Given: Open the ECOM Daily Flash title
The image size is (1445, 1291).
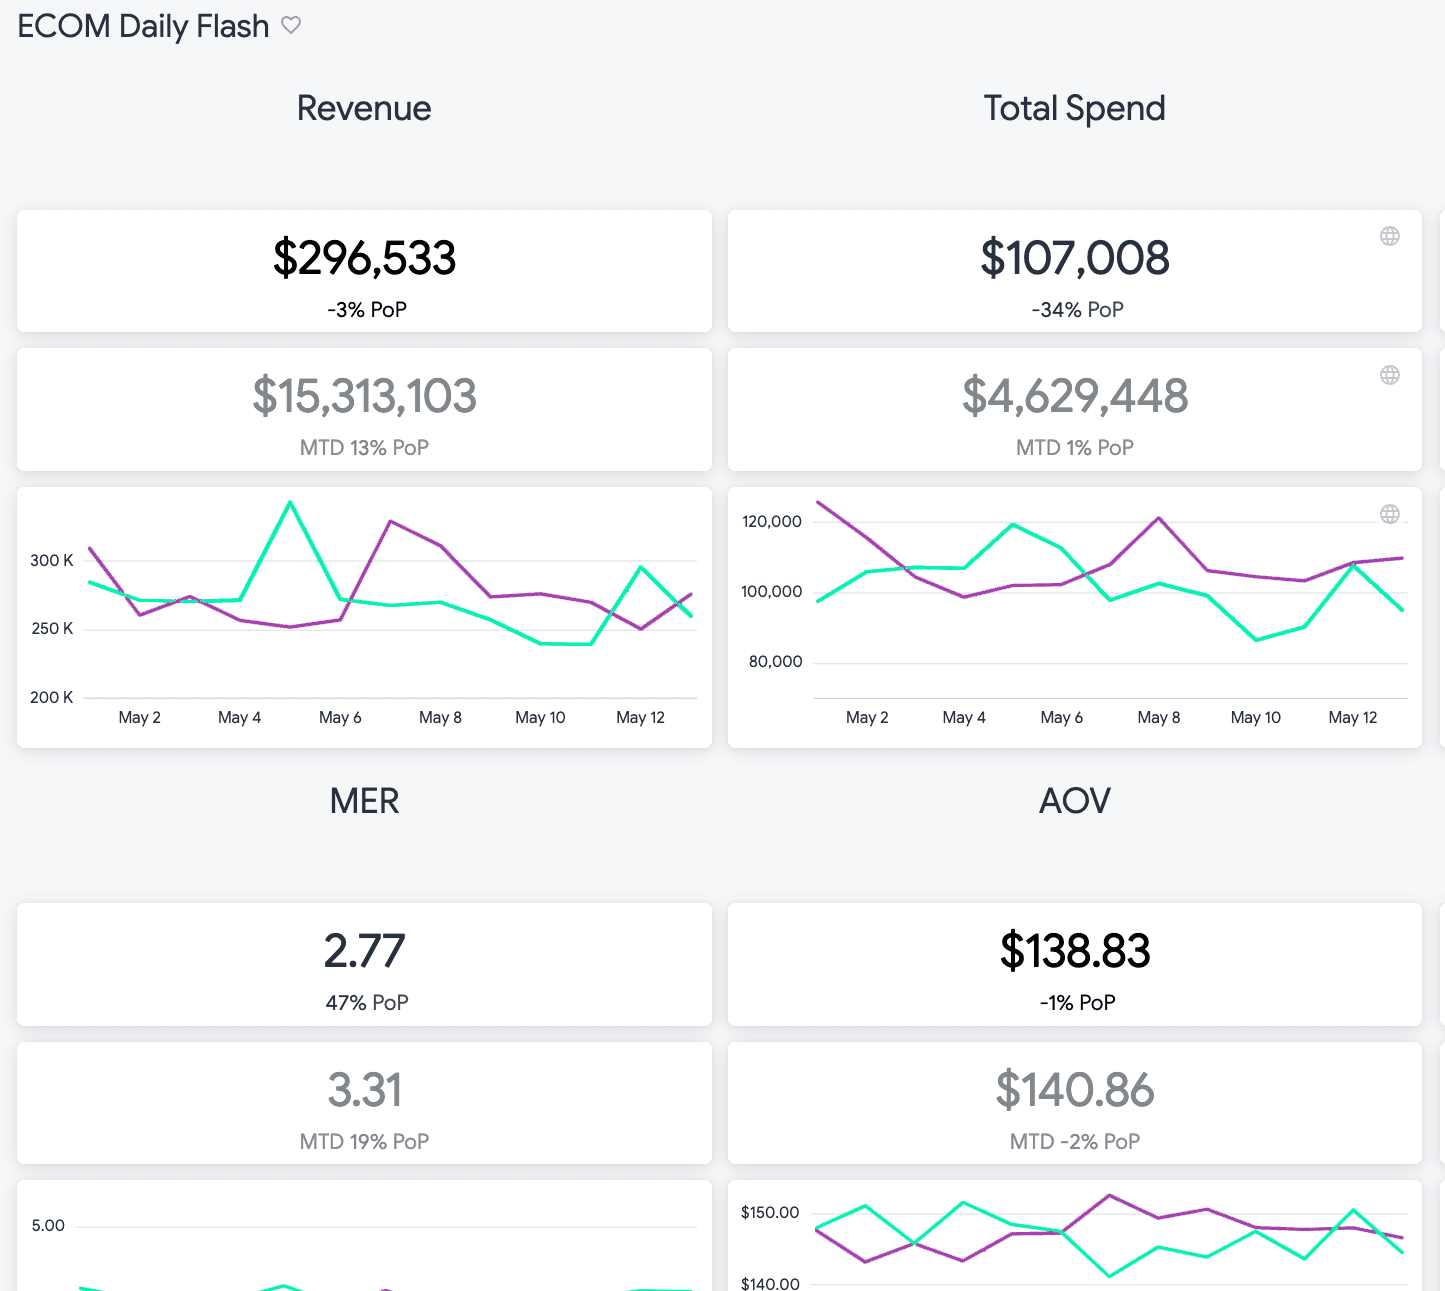Looking at the screenshot, I should pos(144,26).
